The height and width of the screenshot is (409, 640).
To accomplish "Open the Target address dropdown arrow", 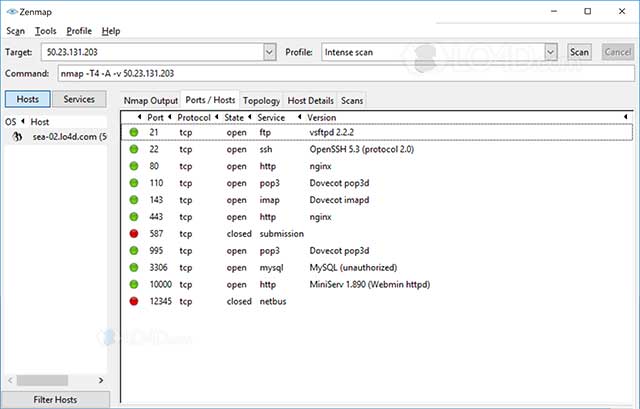I will 269,52.
